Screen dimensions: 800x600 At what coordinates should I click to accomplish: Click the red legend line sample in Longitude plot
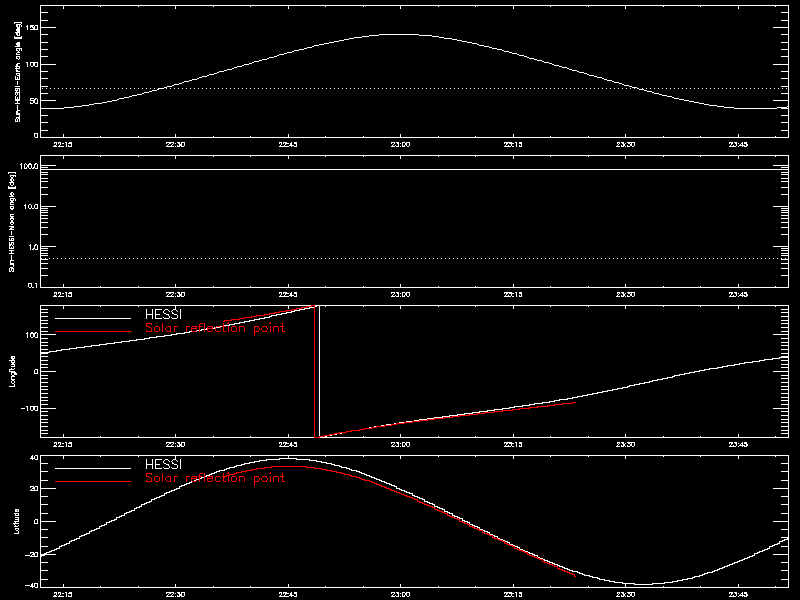click(93, 332)
